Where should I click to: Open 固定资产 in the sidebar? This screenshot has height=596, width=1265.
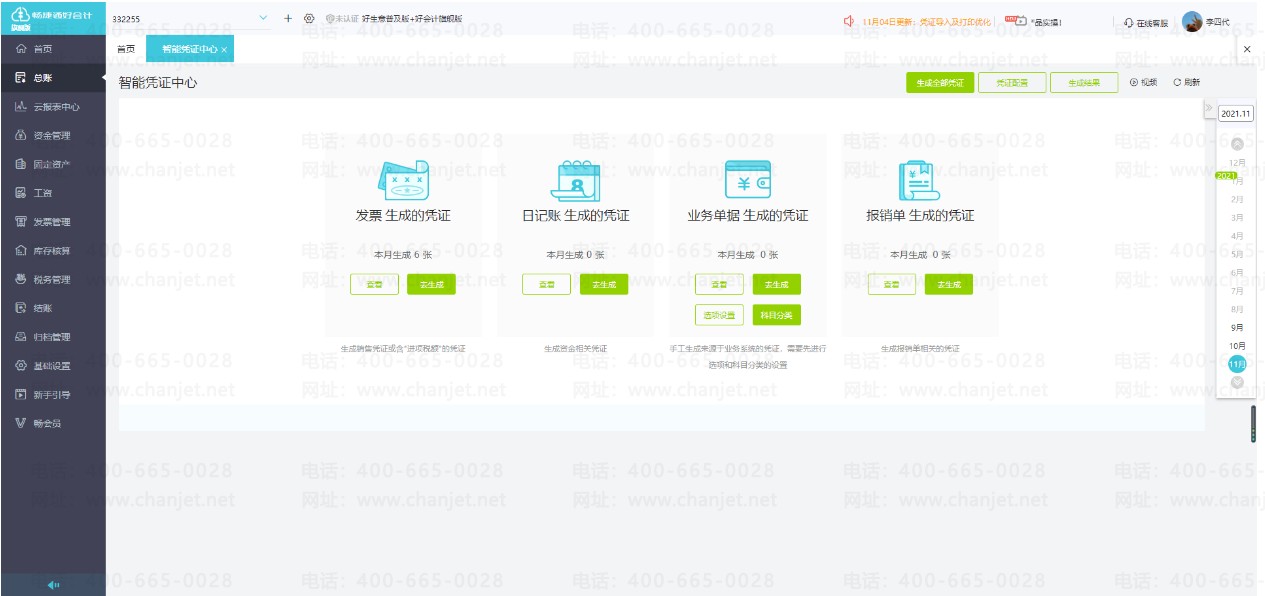(52, 164)
